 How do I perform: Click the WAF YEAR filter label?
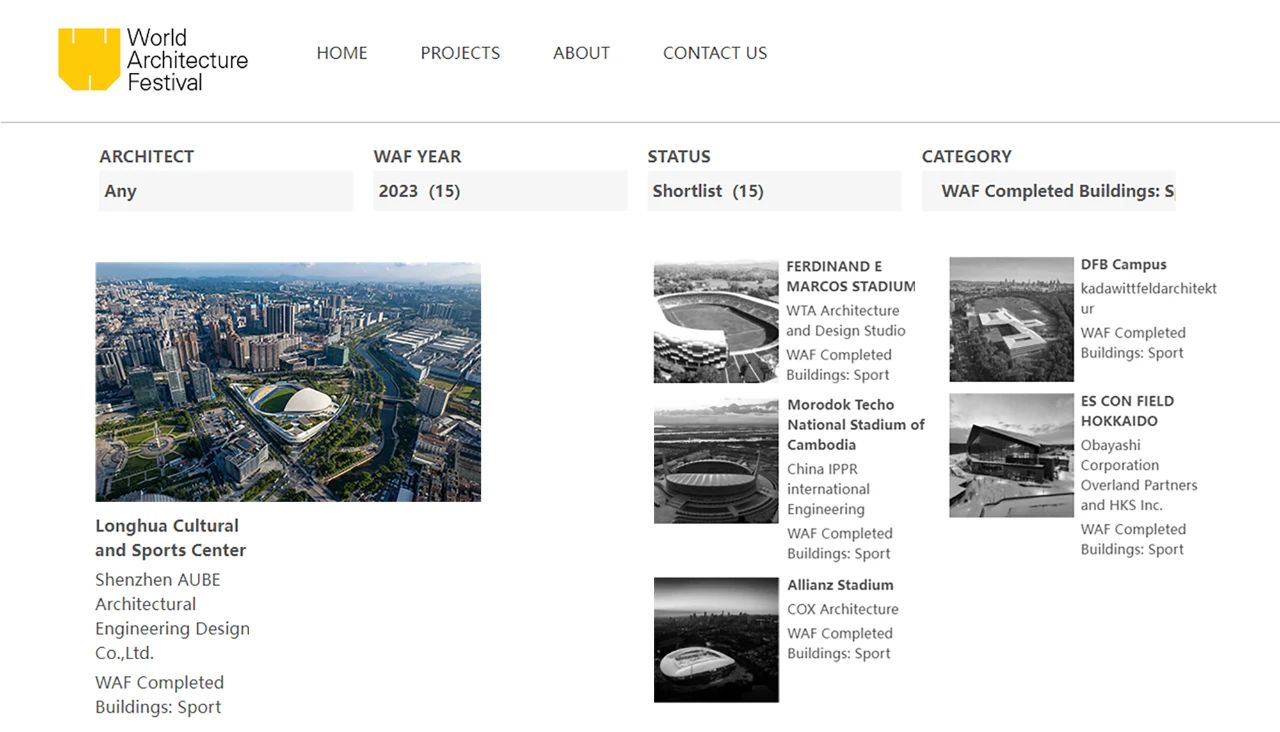tap(418, 156)
